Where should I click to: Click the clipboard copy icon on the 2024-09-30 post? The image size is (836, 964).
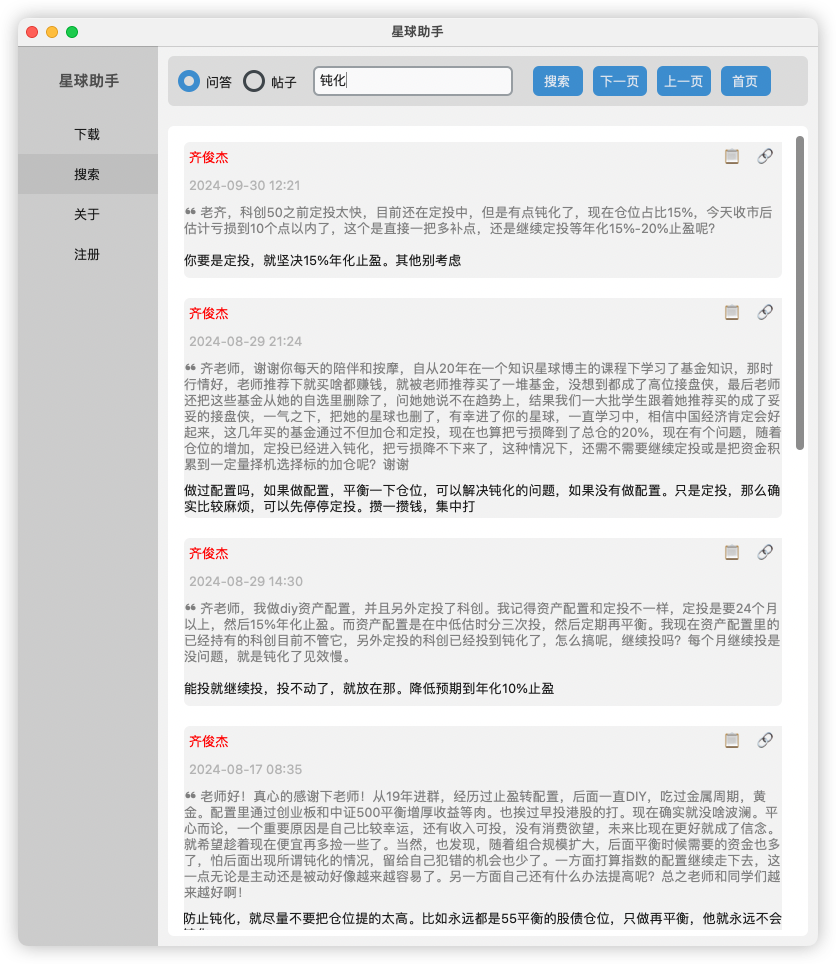coord(732,157)
